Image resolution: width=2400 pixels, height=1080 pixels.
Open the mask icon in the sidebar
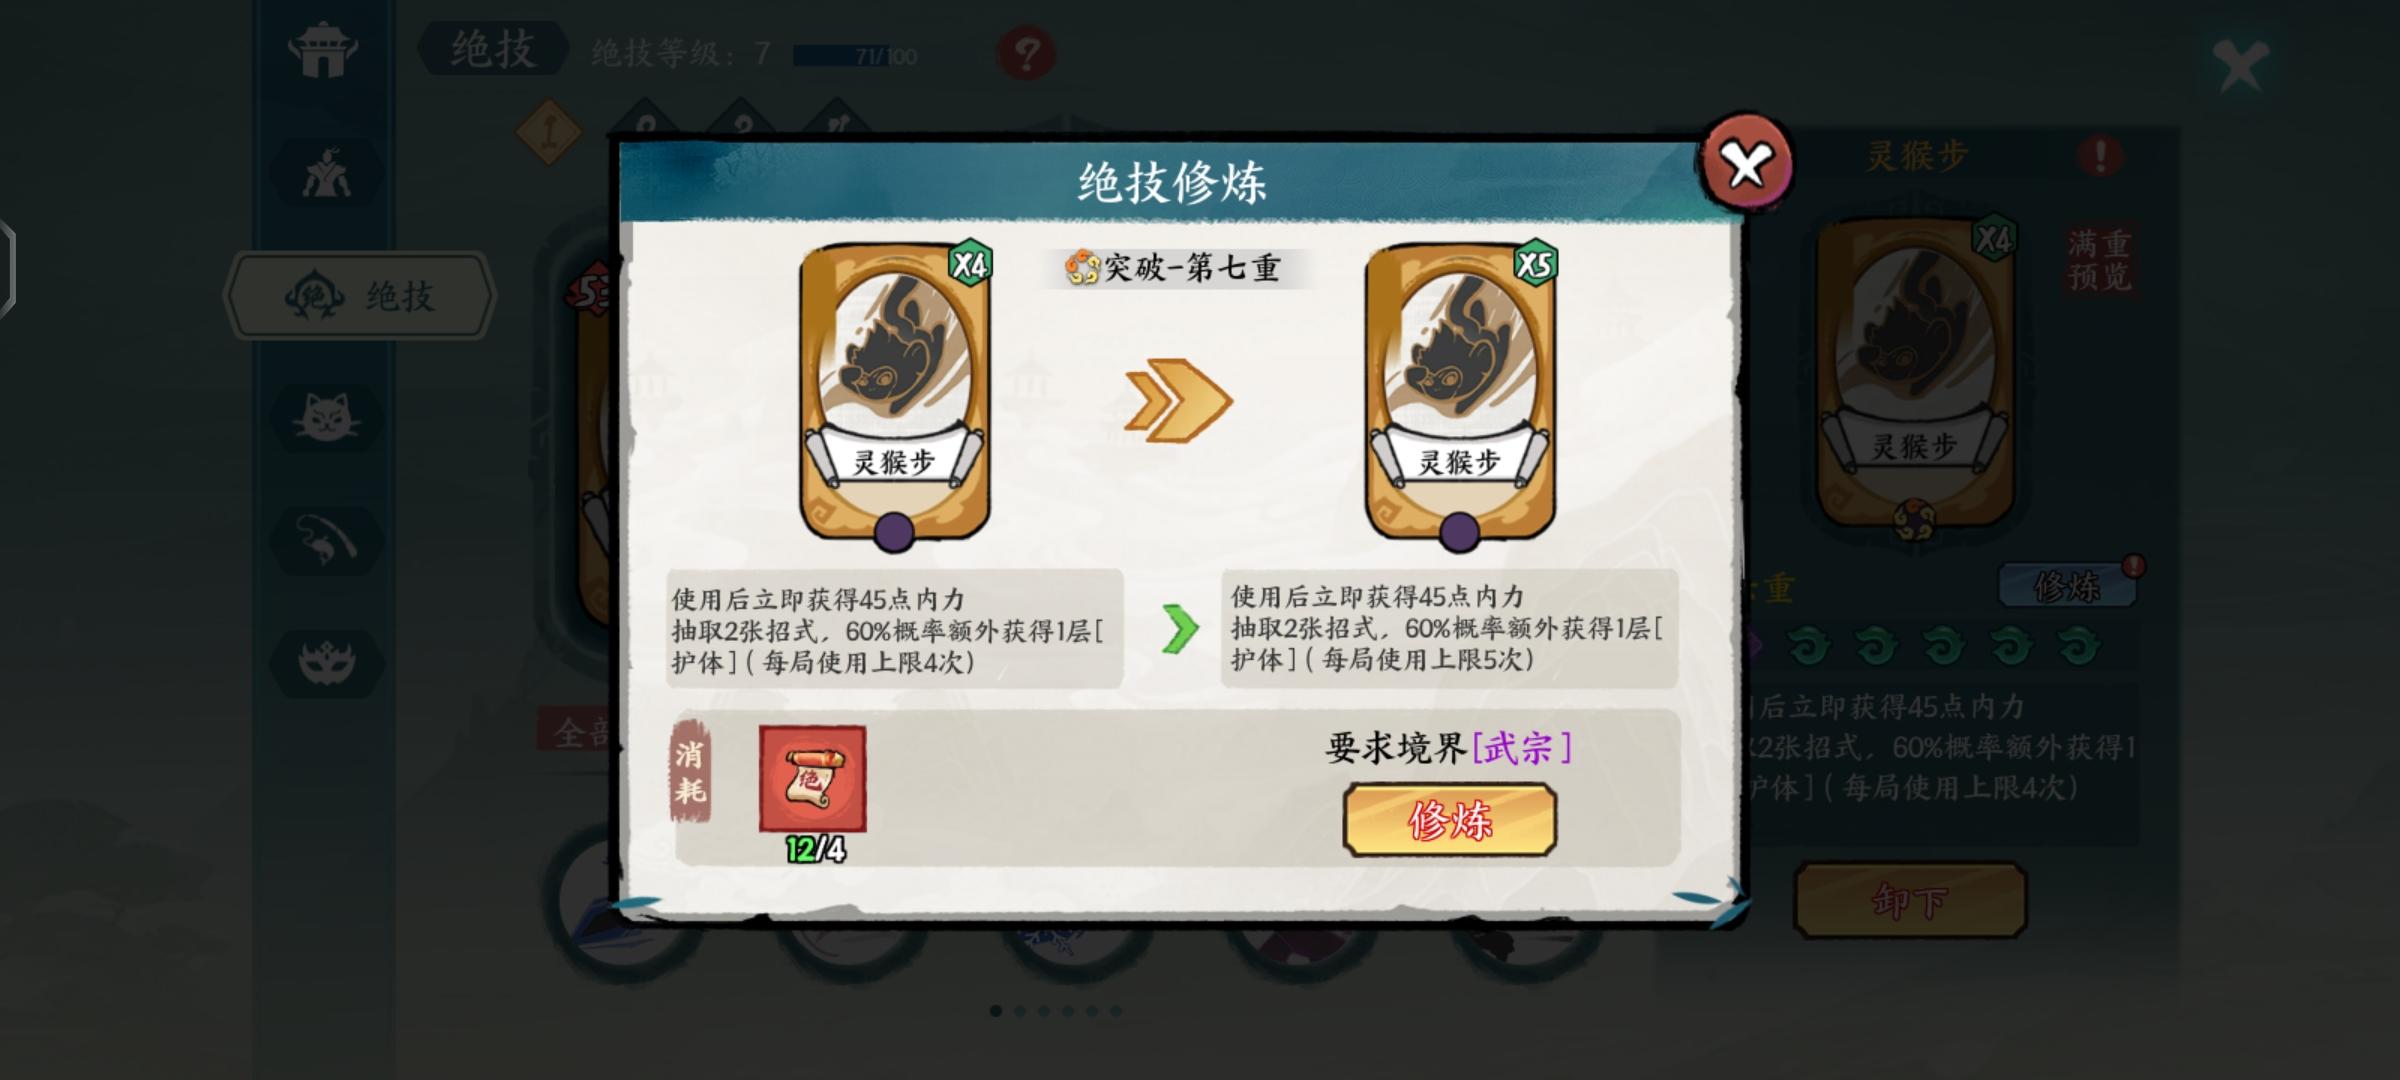(327, 662)
